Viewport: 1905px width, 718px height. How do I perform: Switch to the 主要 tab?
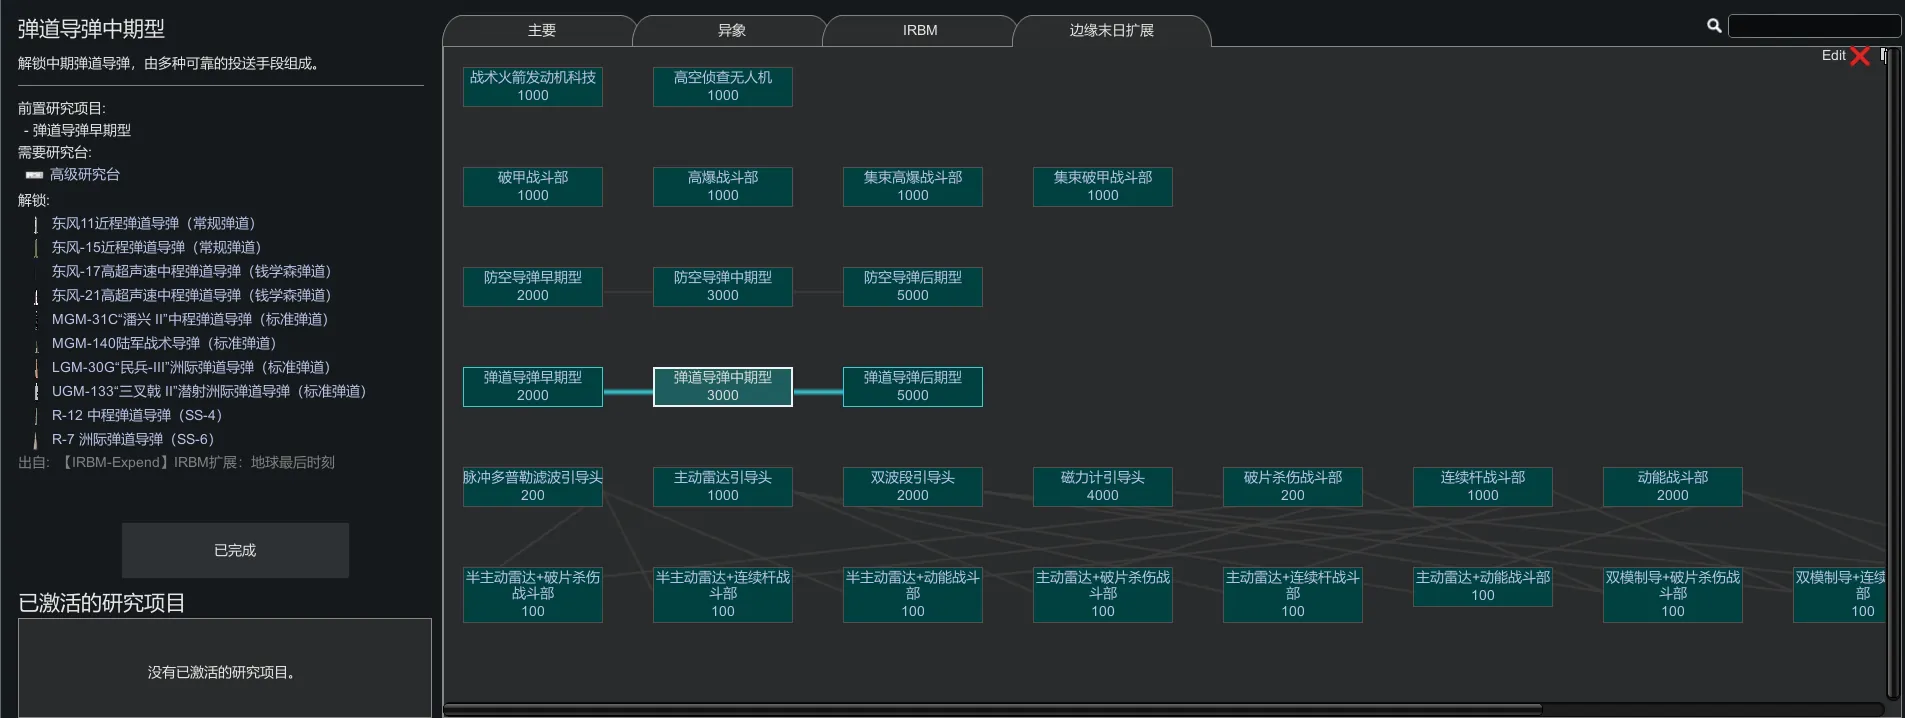pyautogui.click(x=541, y=31)
